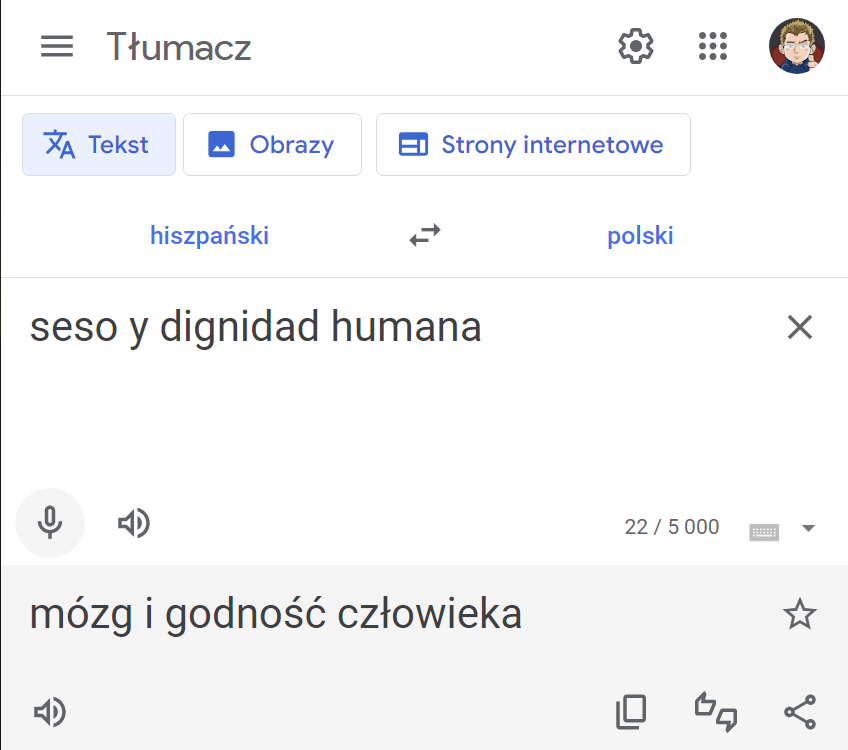Copy the translation to clipboard
Screen dimensions: 848x750
(631, 711)
